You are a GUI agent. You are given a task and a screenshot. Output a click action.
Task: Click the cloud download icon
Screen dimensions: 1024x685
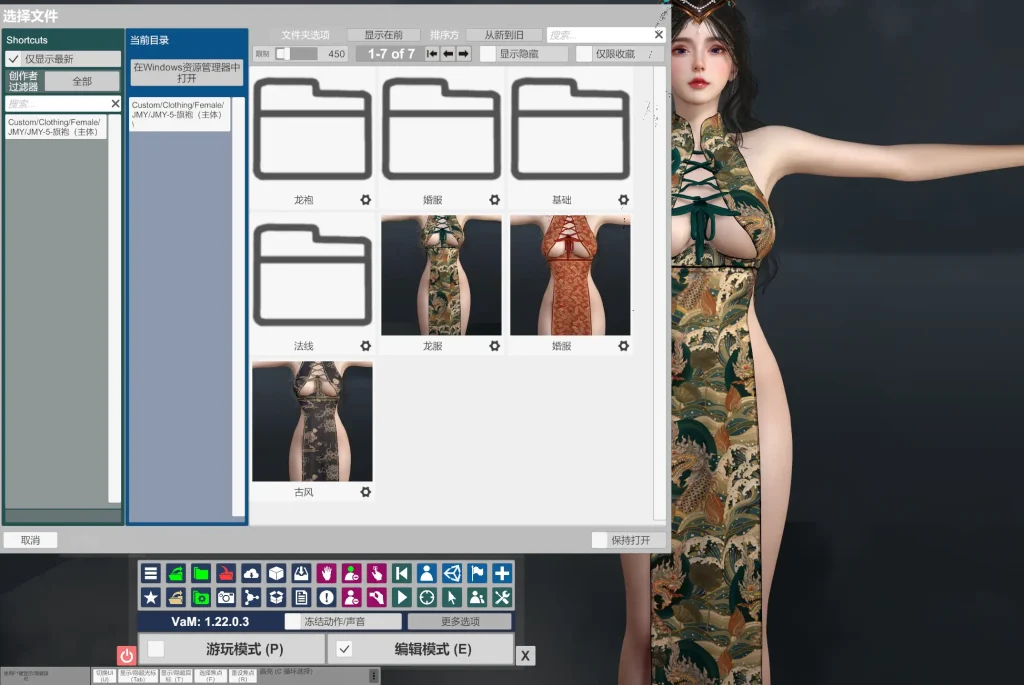coord(251,573)
